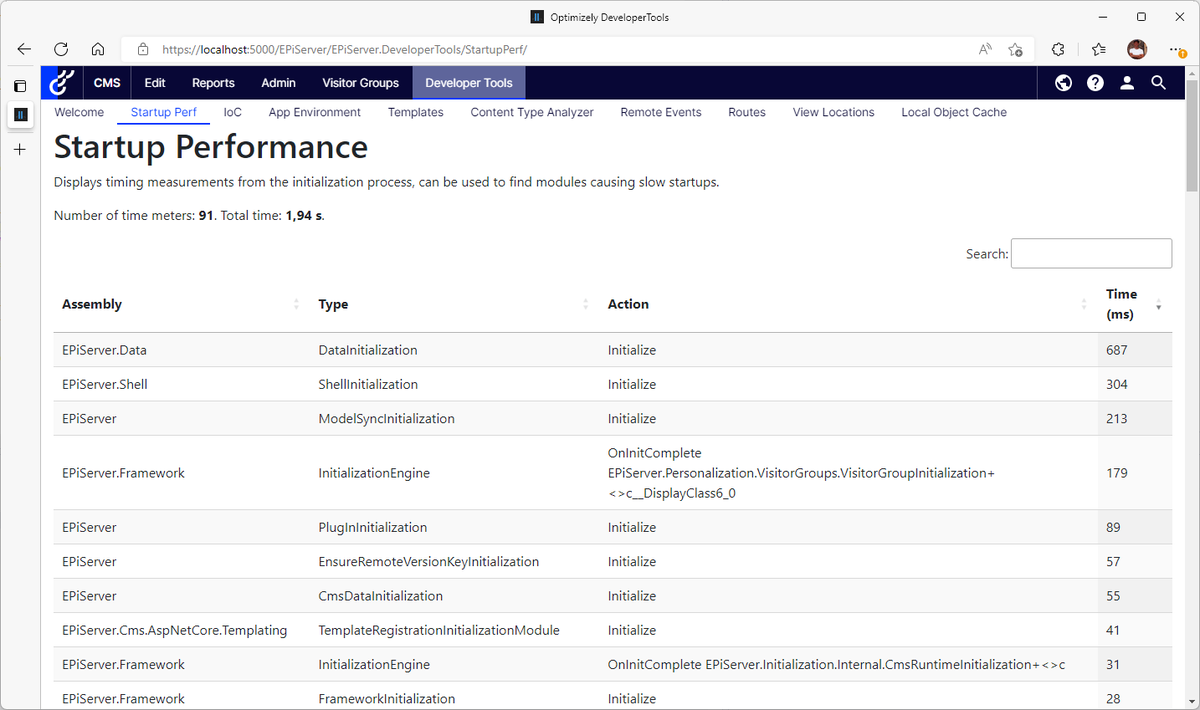Go to the Welcome tab
This screenshot has width=1200, height=710.
[79, 112]
